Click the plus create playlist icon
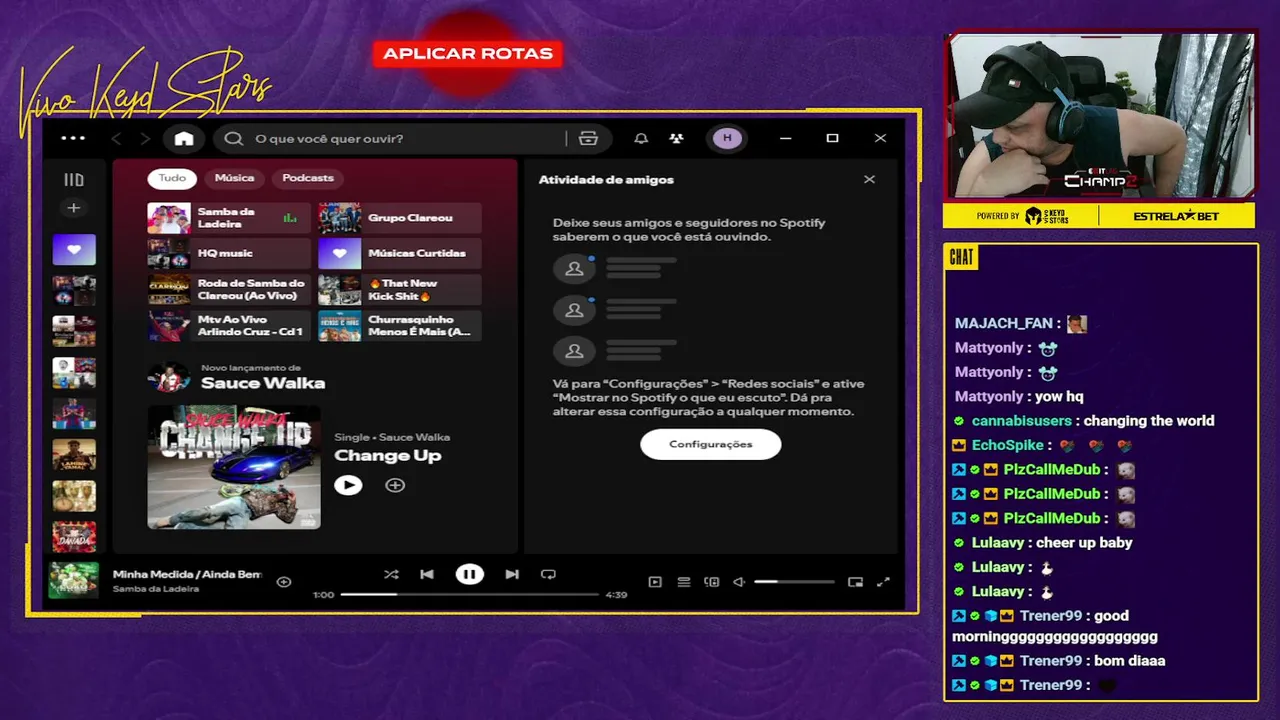Viewport: 1280px width, 720px height. tap(73, 208)
